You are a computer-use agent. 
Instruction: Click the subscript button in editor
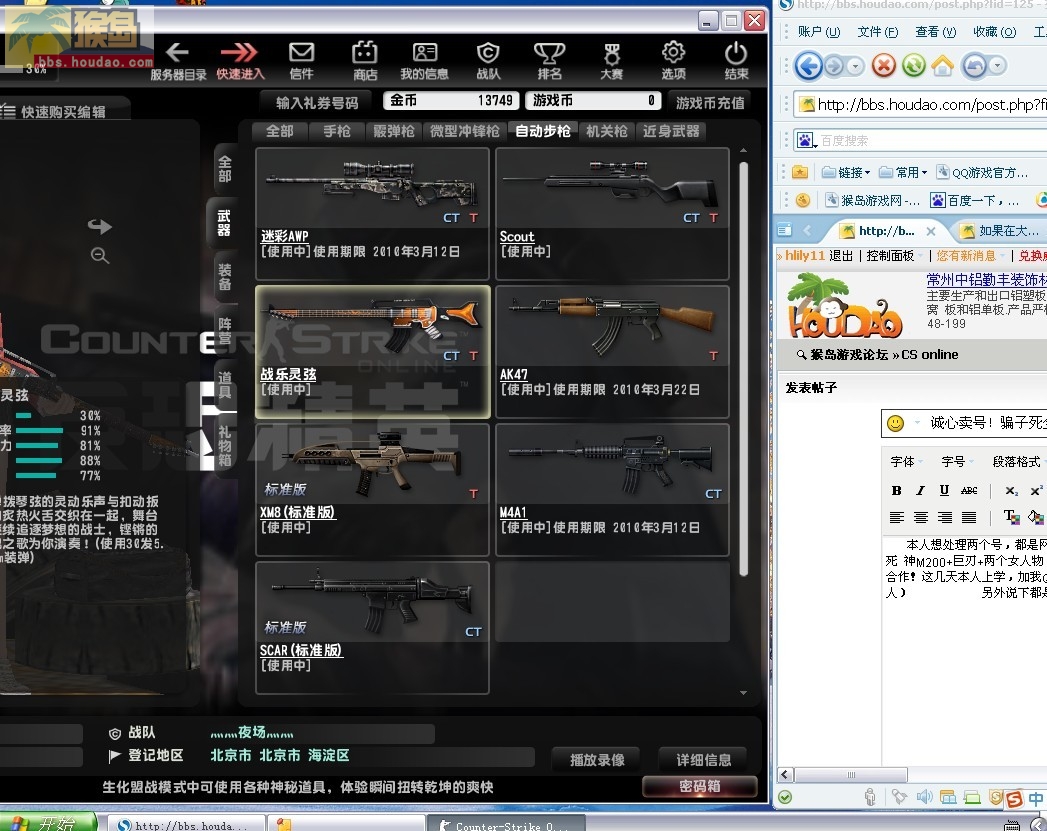click(x=1012, y=491)
